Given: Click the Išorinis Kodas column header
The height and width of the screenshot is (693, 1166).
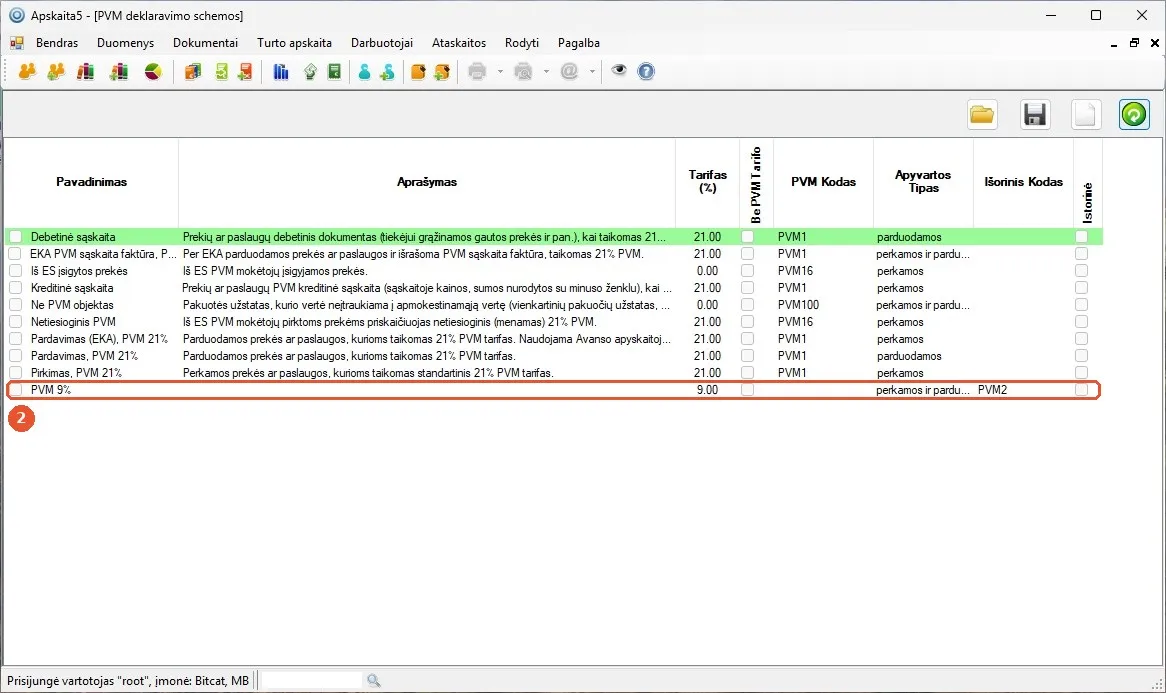Looking at the screenshot, I should coord(1023,182).
